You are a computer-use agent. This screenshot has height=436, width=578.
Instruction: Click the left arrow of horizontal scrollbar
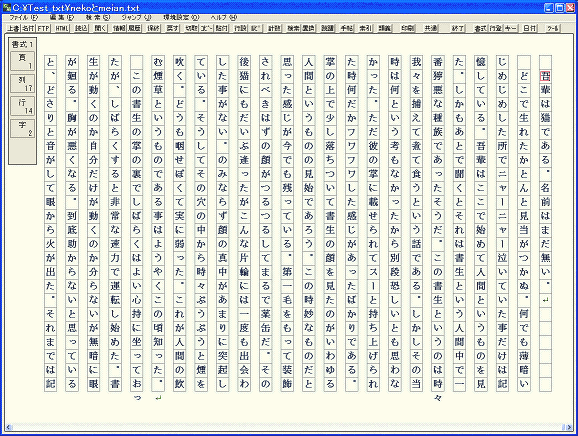(x=9, y=427)
